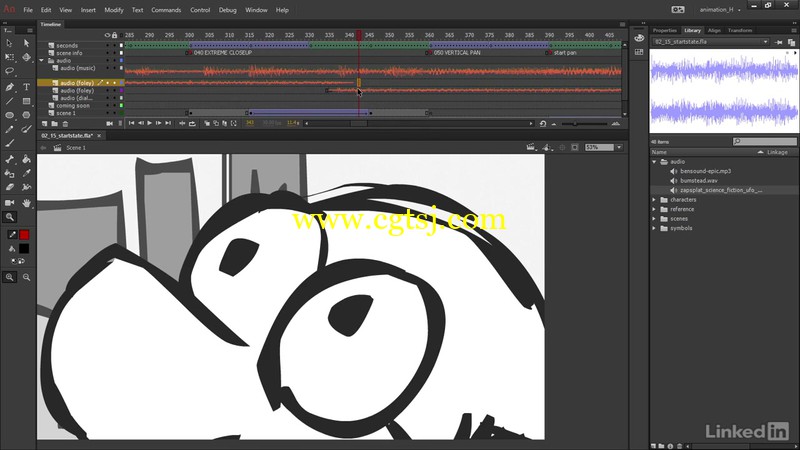Open the stage zoom percentage dropdown
The height and width of the screenshot is (450, 800).
click(x=619, y=147)
